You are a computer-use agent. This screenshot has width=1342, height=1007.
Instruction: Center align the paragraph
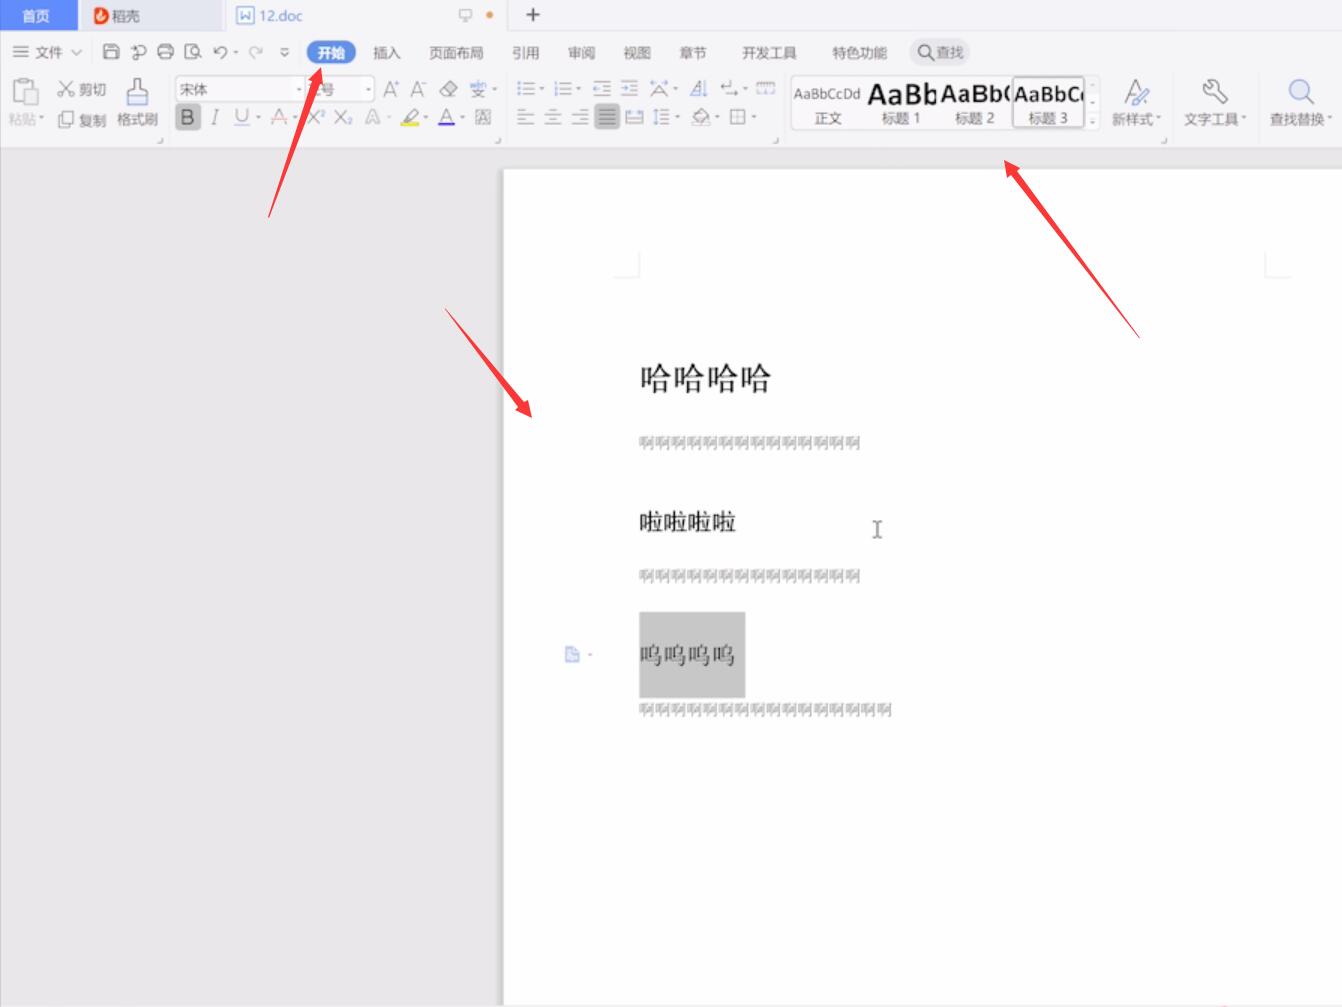click(x=552, y=117)
